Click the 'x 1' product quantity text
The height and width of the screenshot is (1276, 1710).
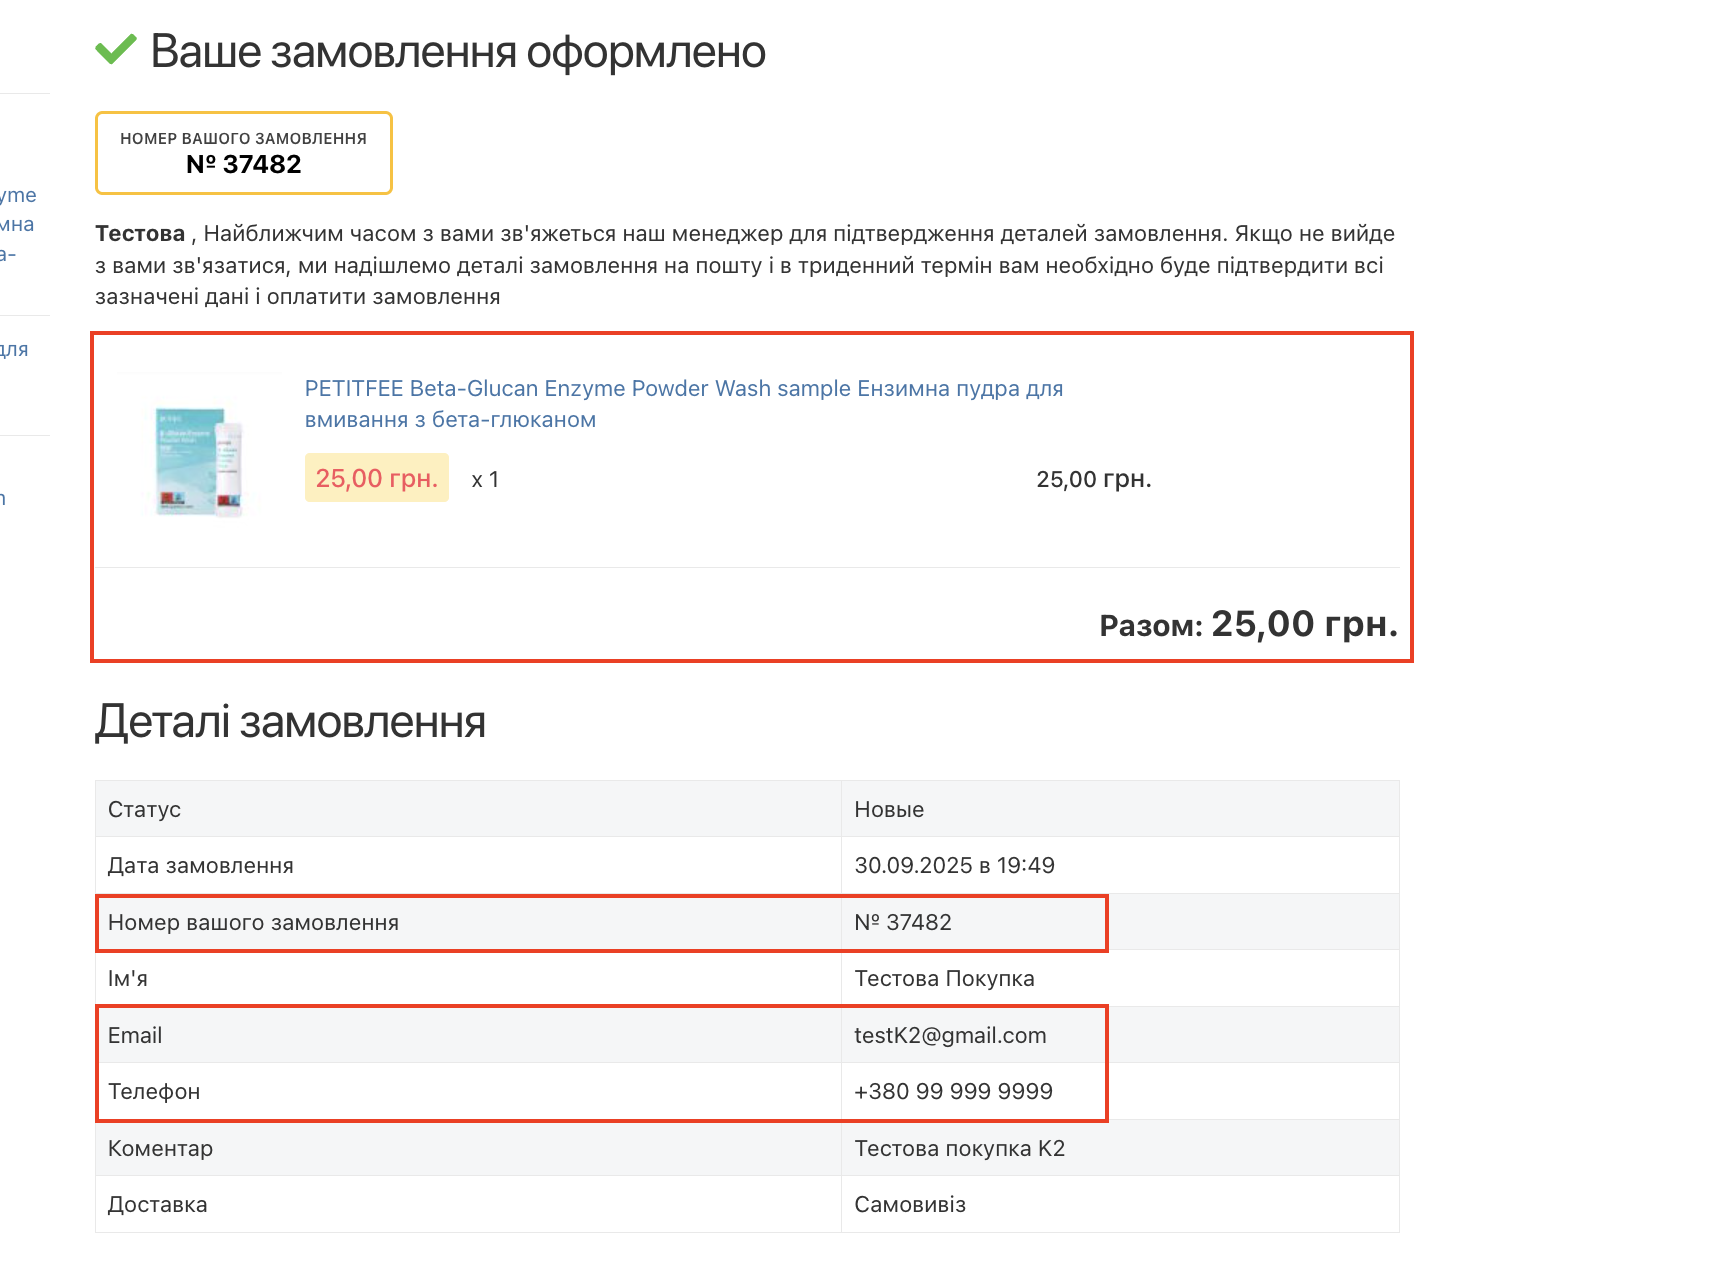click(x=485, y=480)
